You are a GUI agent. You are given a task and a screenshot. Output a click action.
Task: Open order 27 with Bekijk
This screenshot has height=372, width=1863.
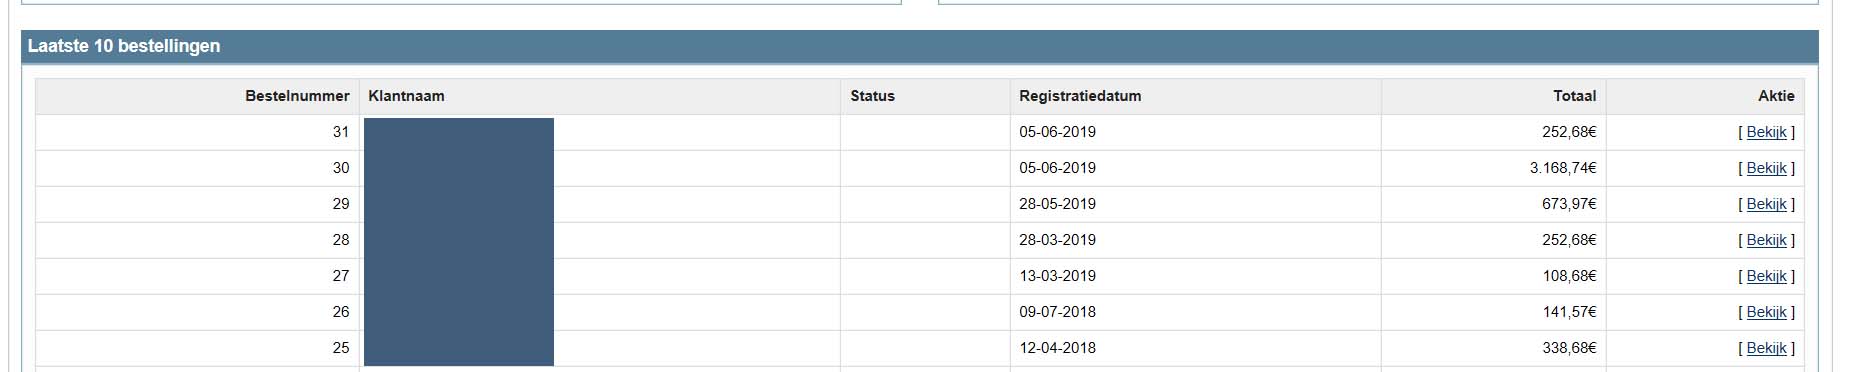click(1766, 276)
